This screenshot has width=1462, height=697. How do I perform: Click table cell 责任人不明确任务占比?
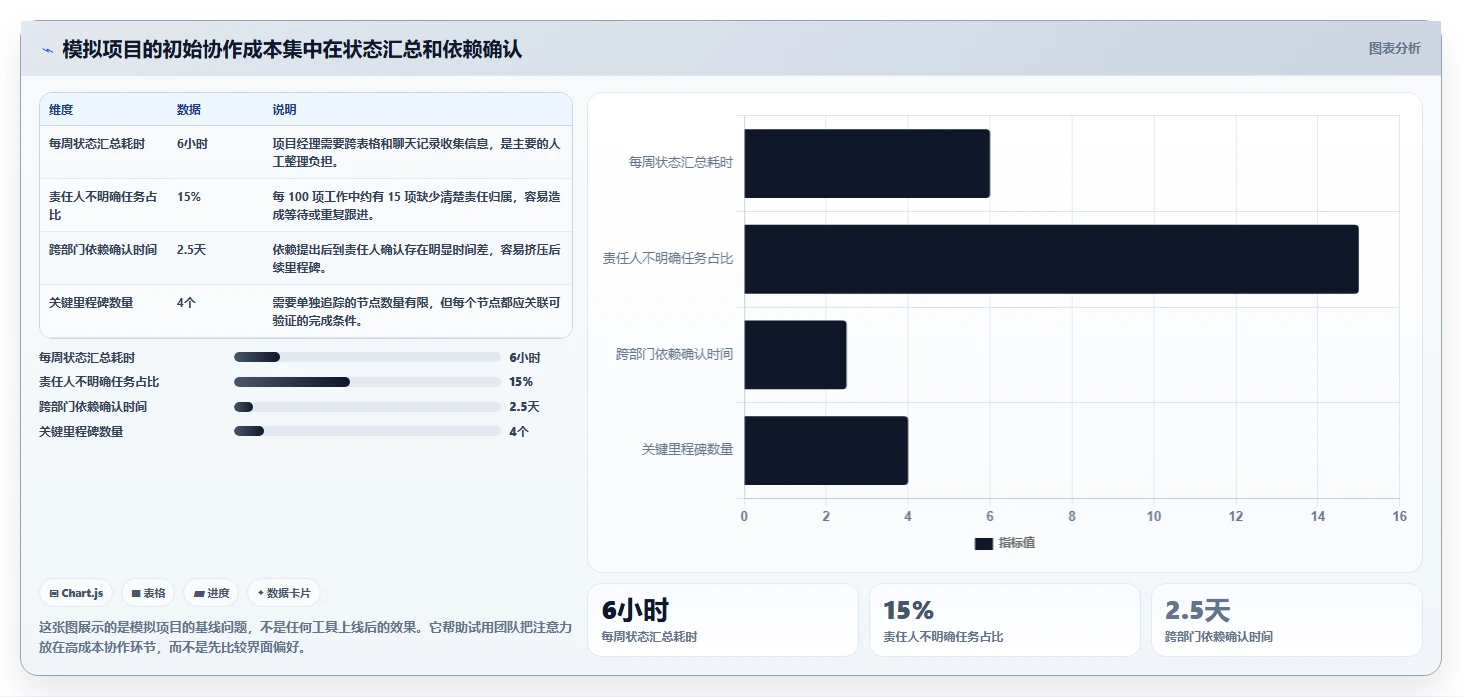pos(103,206)
